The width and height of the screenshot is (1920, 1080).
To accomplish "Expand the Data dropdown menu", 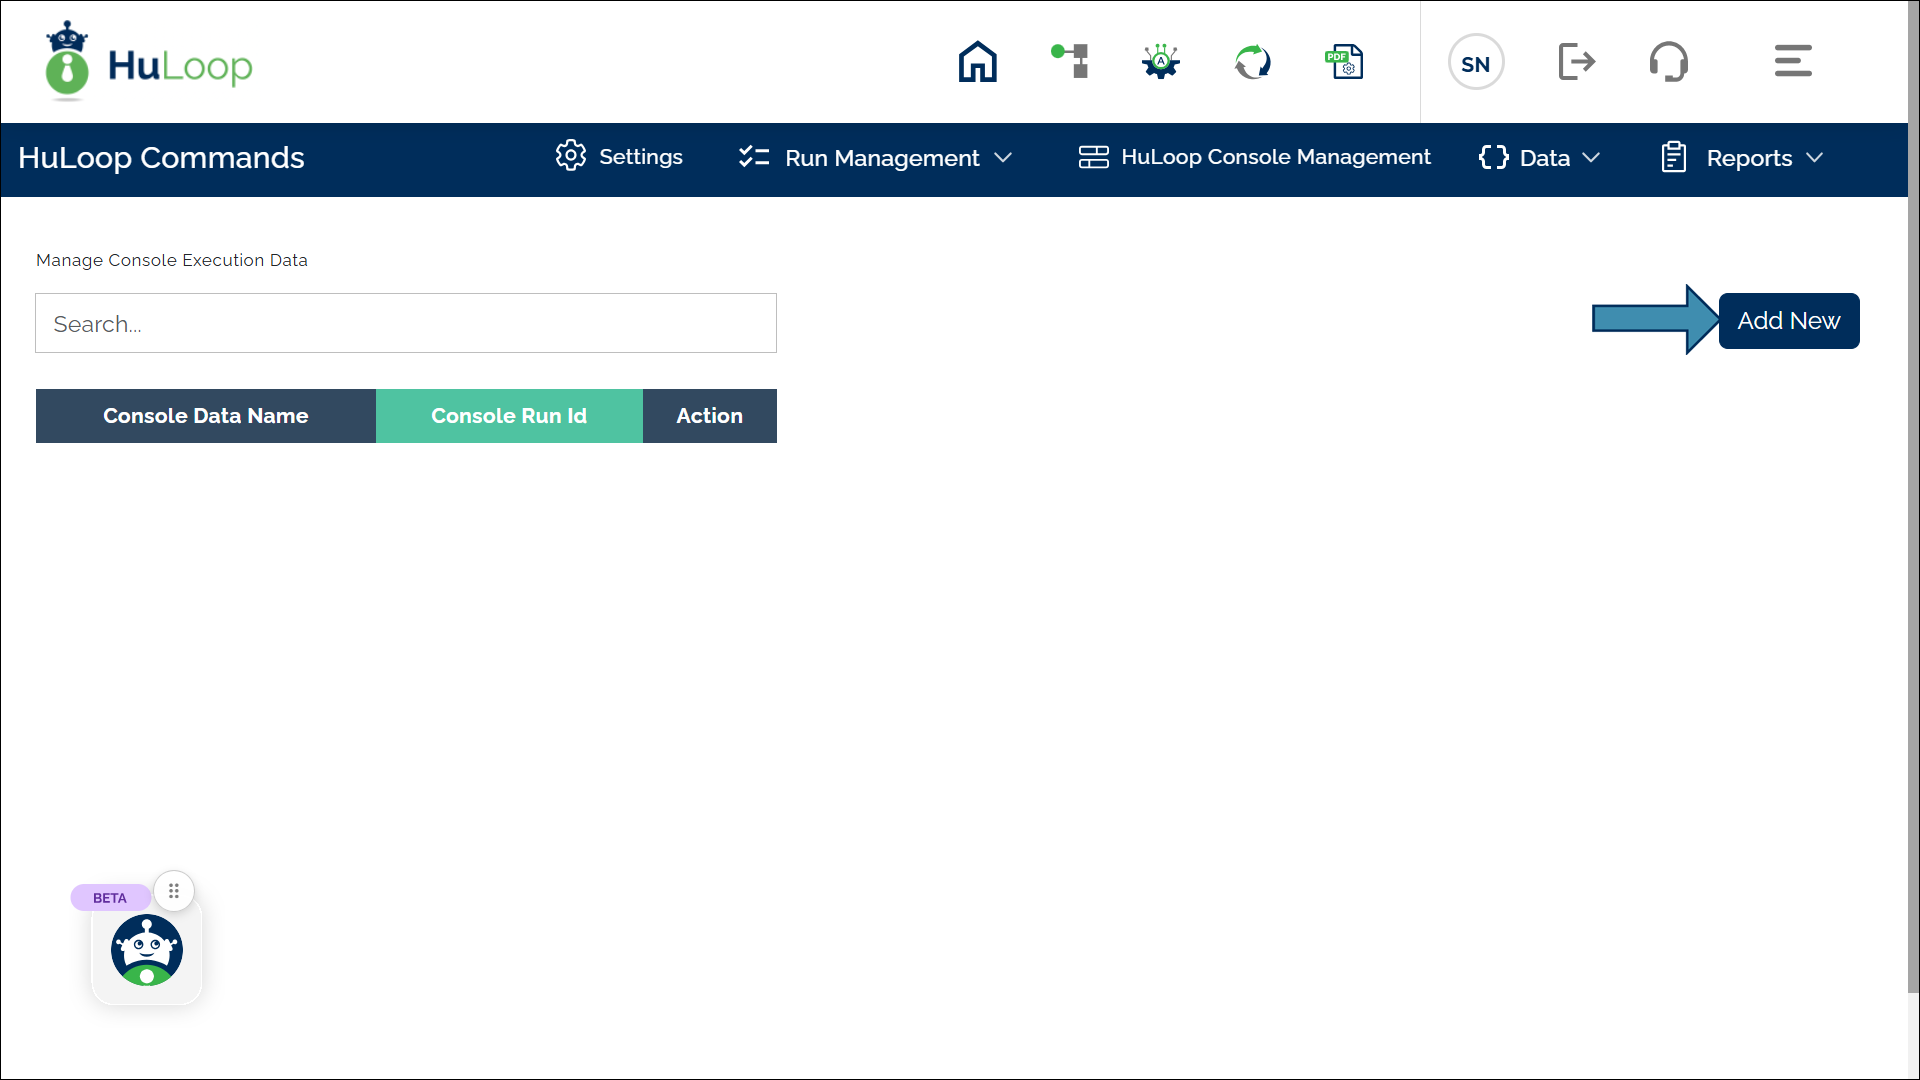I will click(1540, 158).
